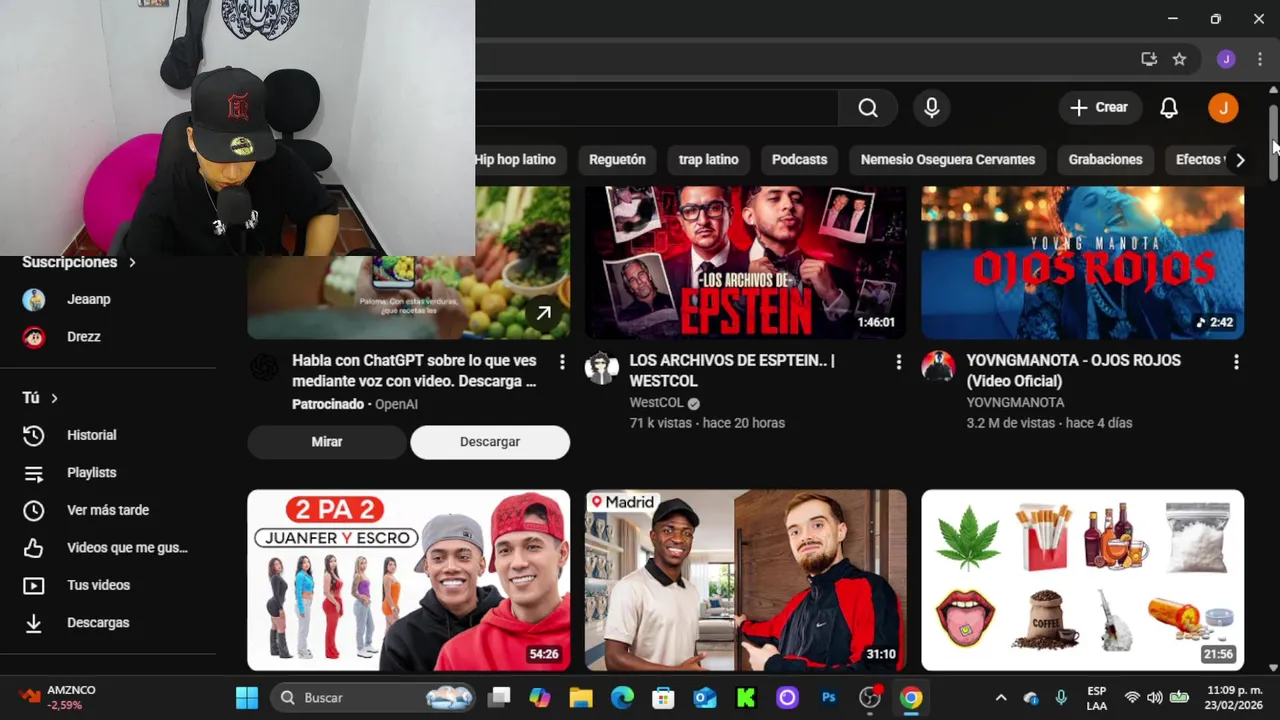Open the Los Archivos de Epstein thumbnail
This screenshot has width=1280, height=720.
pos(746,263)
